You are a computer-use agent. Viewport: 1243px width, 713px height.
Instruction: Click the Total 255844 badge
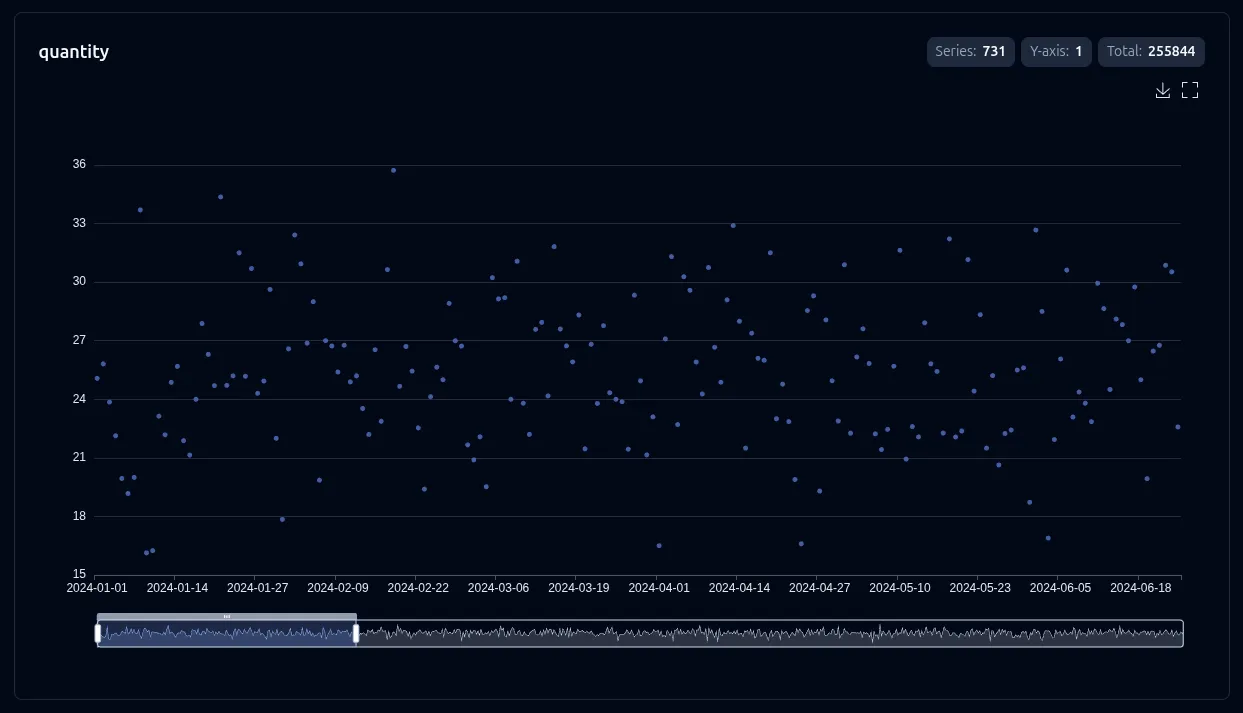click(1151, 51)
